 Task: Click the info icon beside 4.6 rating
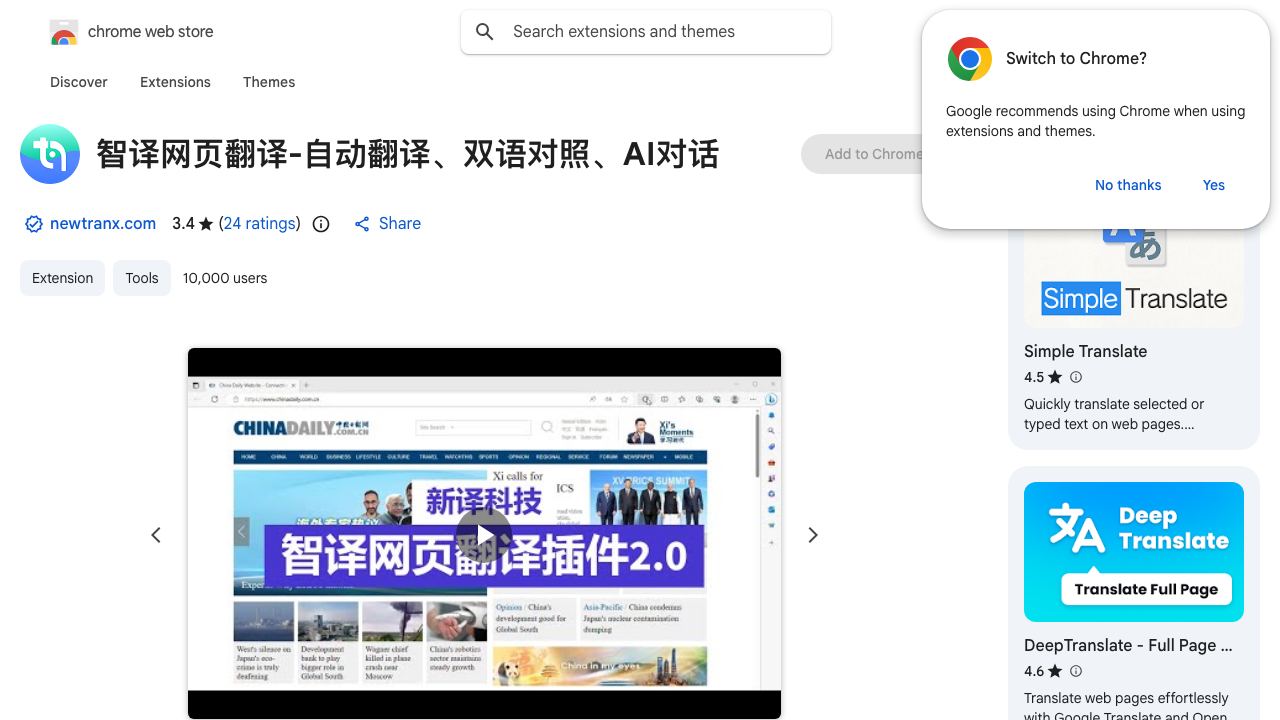1076,671
